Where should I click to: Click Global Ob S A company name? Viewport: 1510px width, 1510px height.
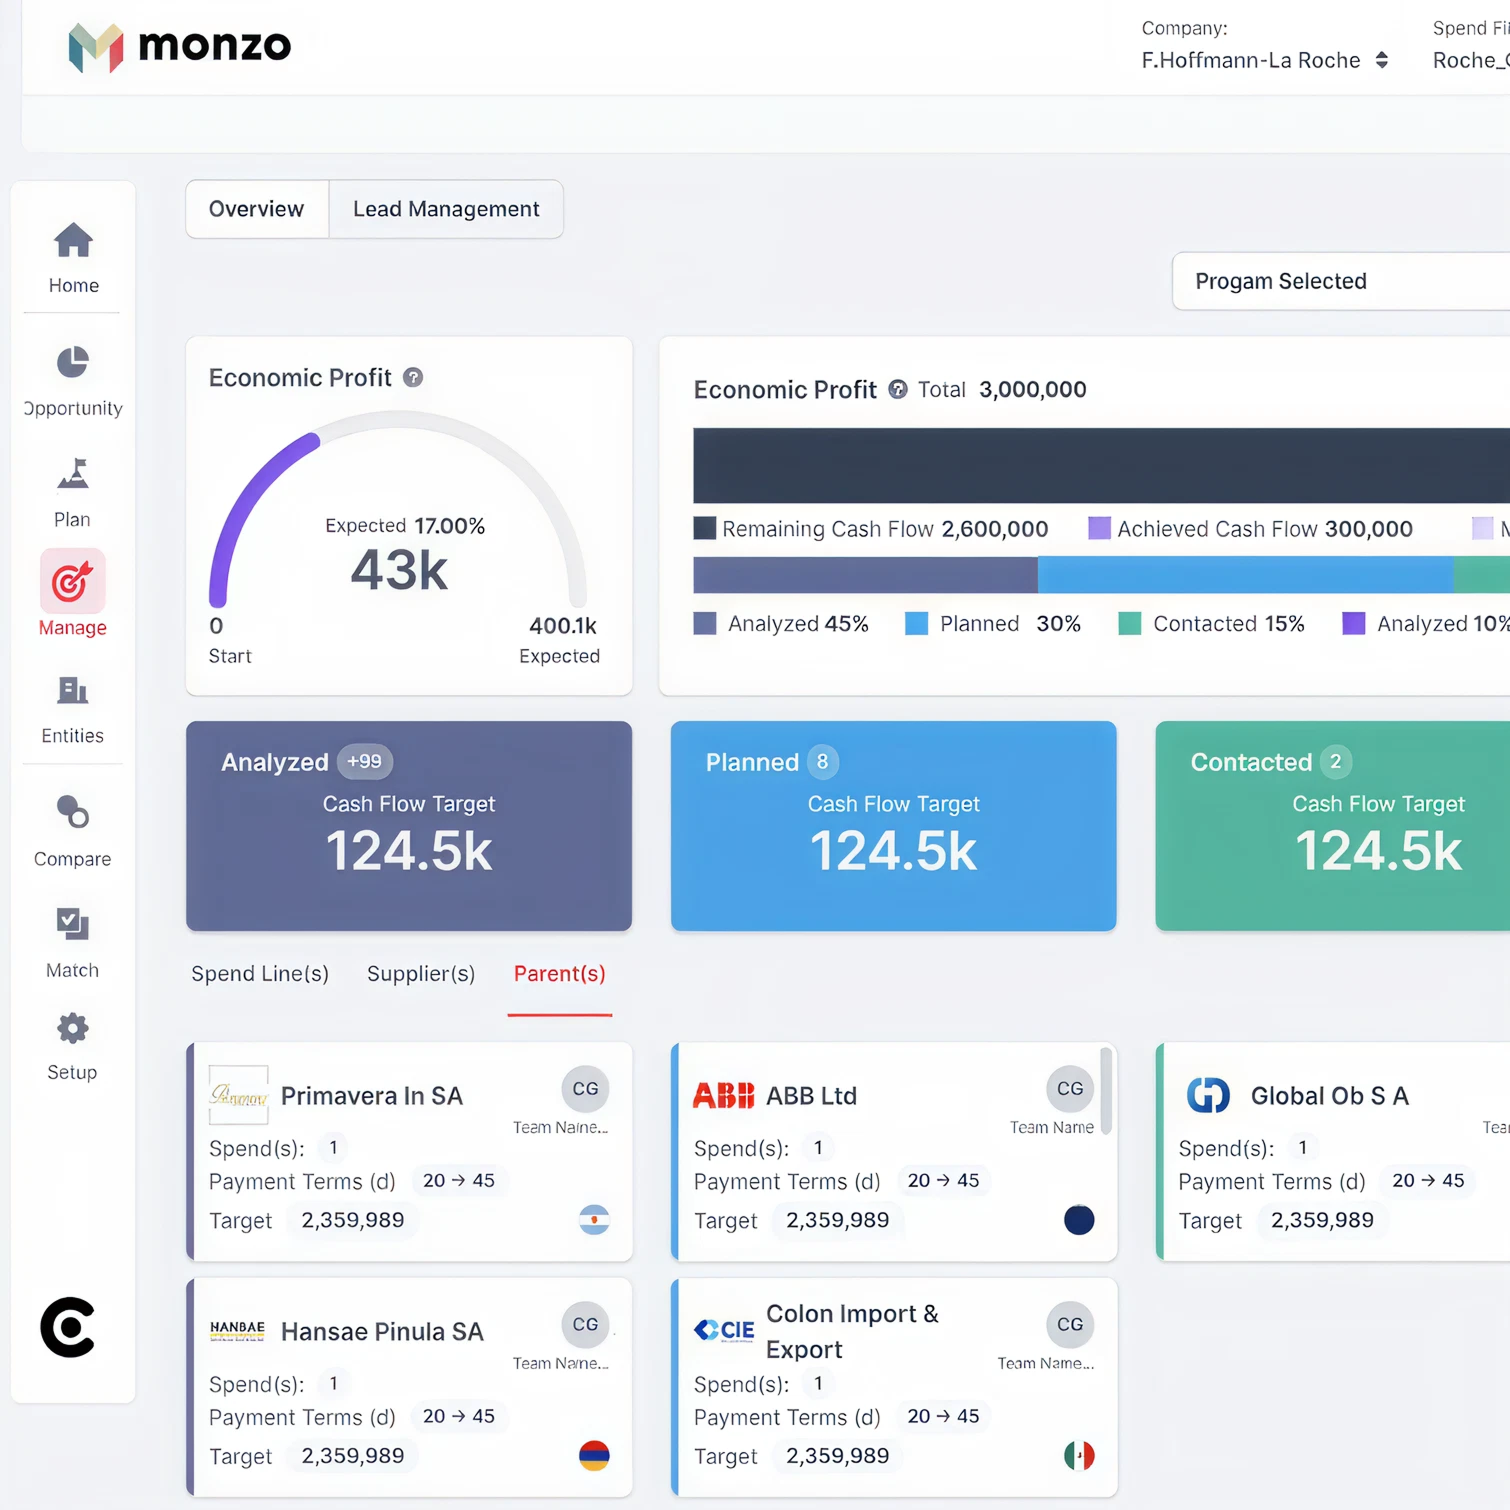pos(1330,1096)
